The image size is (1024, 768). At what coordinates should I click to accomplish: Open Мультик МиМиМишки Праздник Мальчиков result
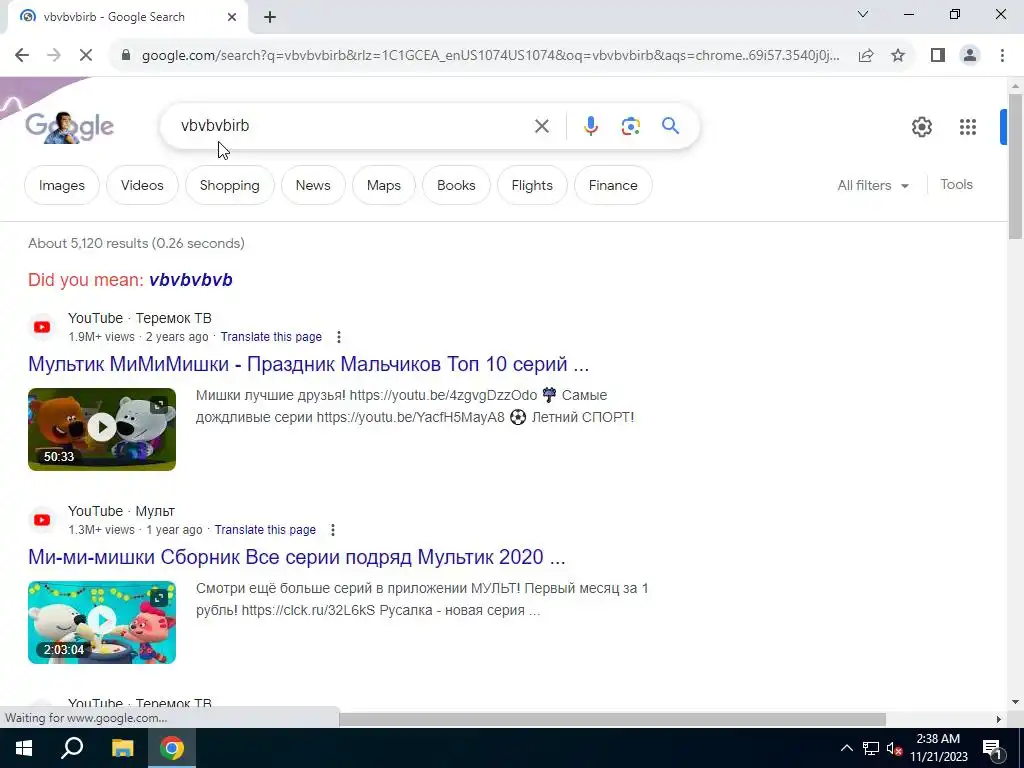(x=308, y=364)
